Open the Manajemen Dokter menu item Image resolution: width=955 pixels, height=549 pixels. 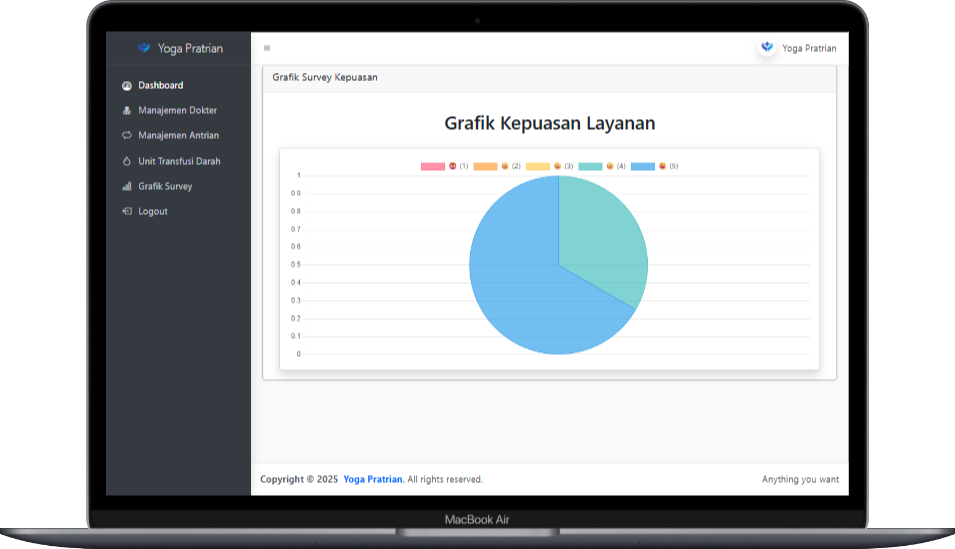(x=177, y=111)
